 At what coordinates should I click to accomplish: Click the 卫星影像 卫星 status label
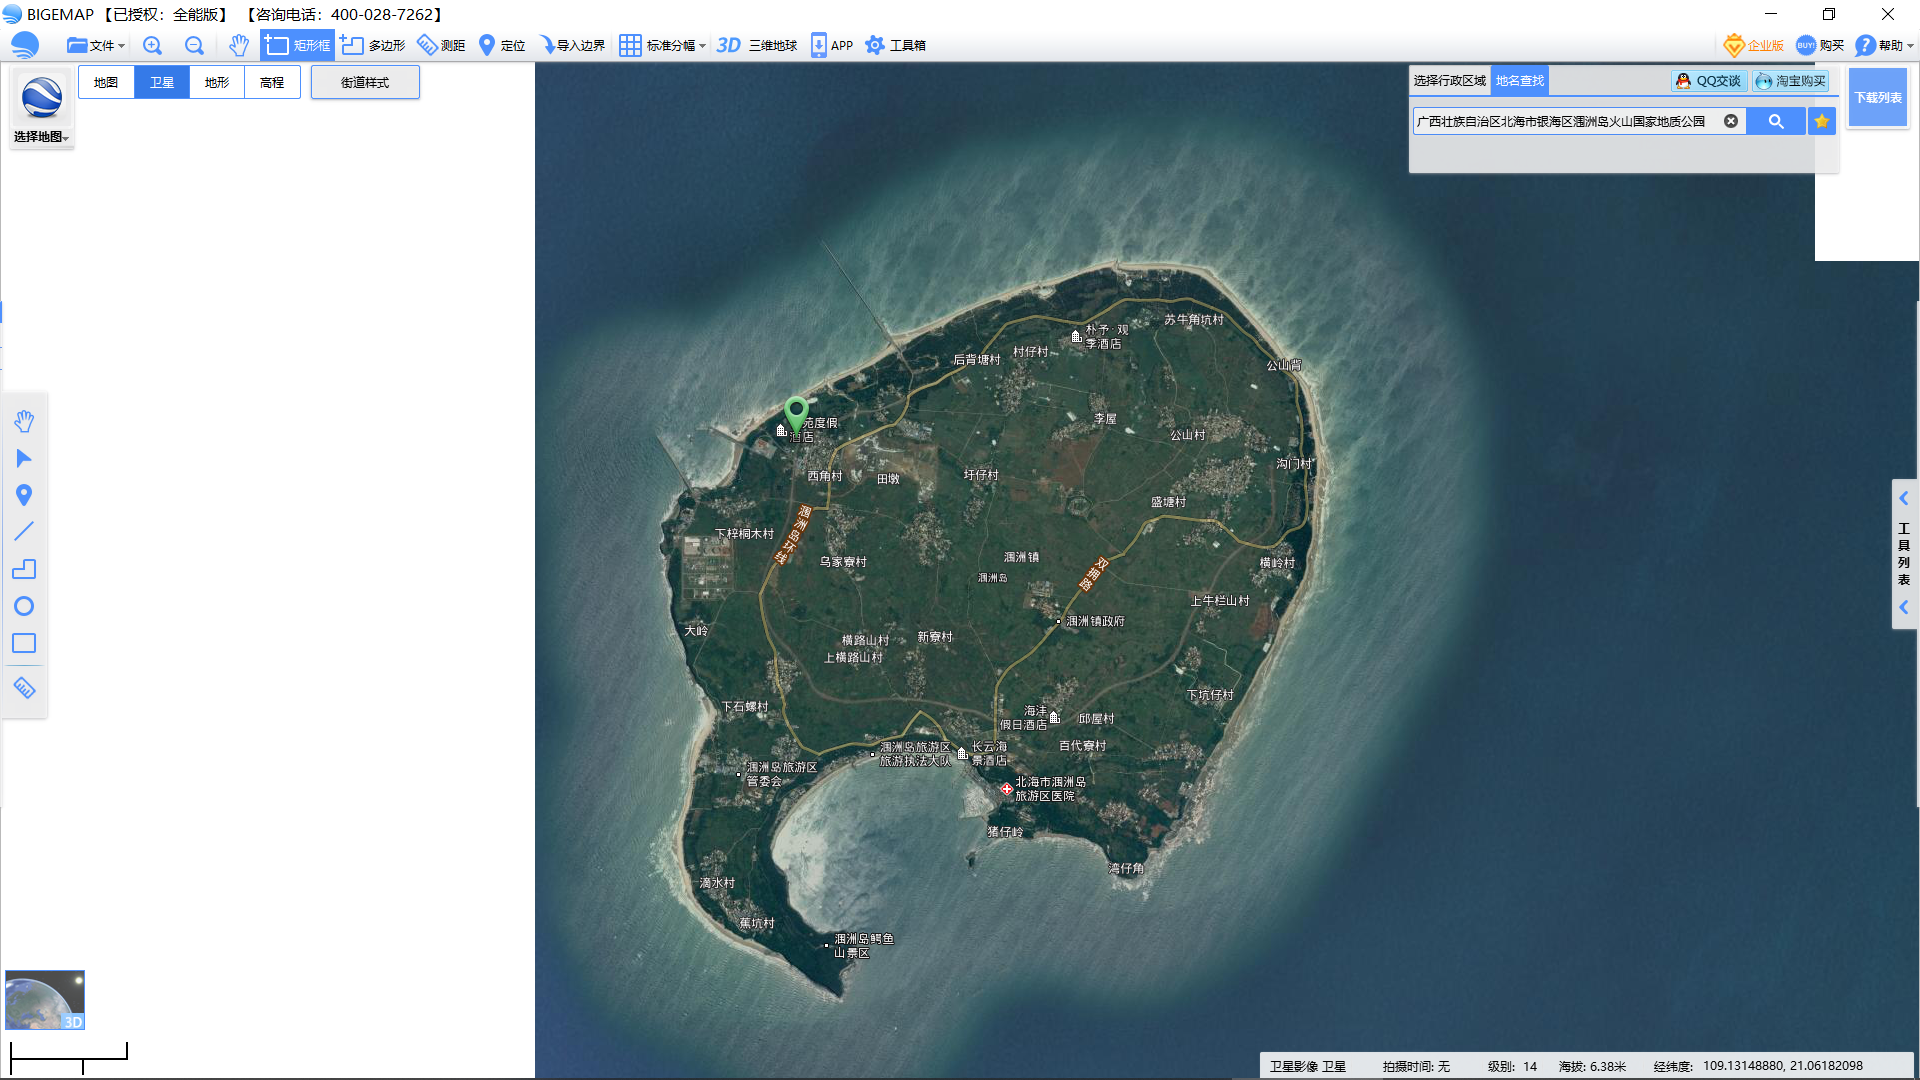(x=1308, y=1066)
